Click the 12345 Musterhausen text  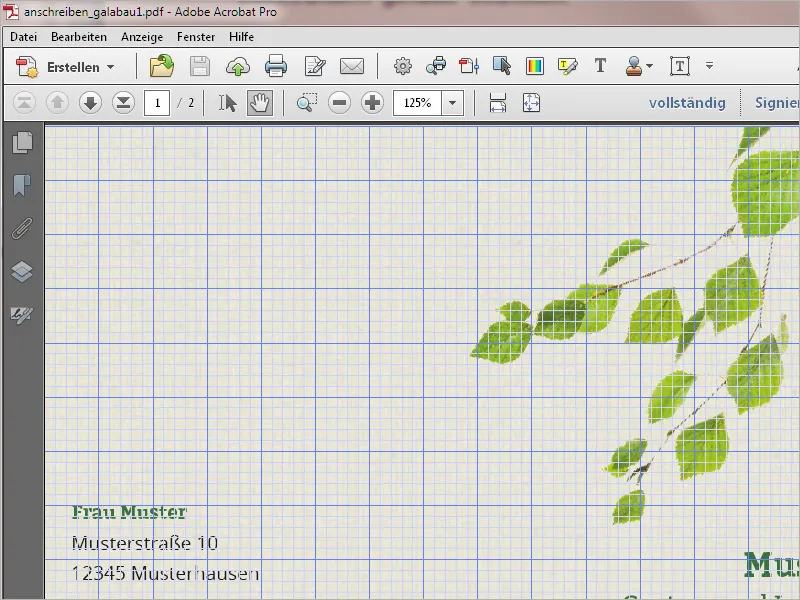165,573
